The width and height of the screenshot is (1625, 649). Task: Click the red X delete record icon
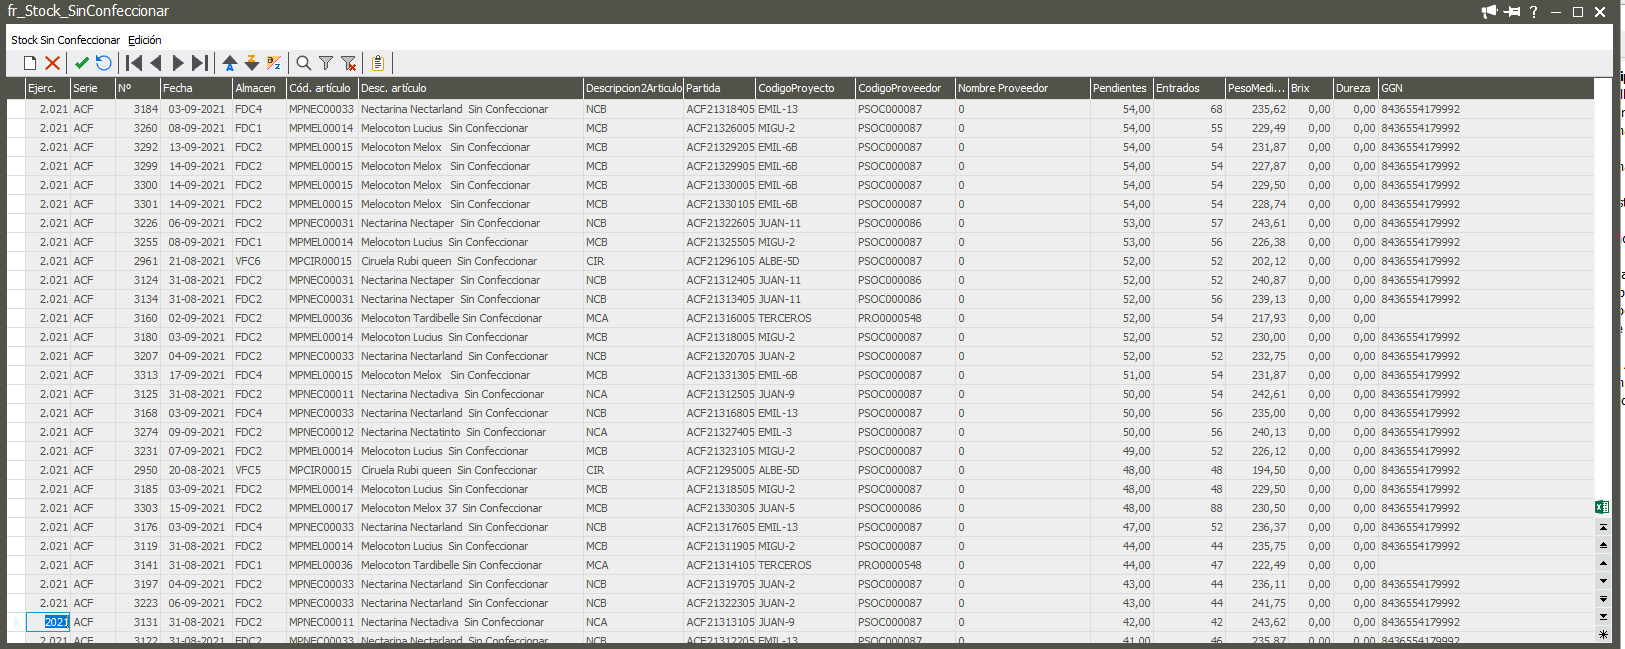(53, 63)
